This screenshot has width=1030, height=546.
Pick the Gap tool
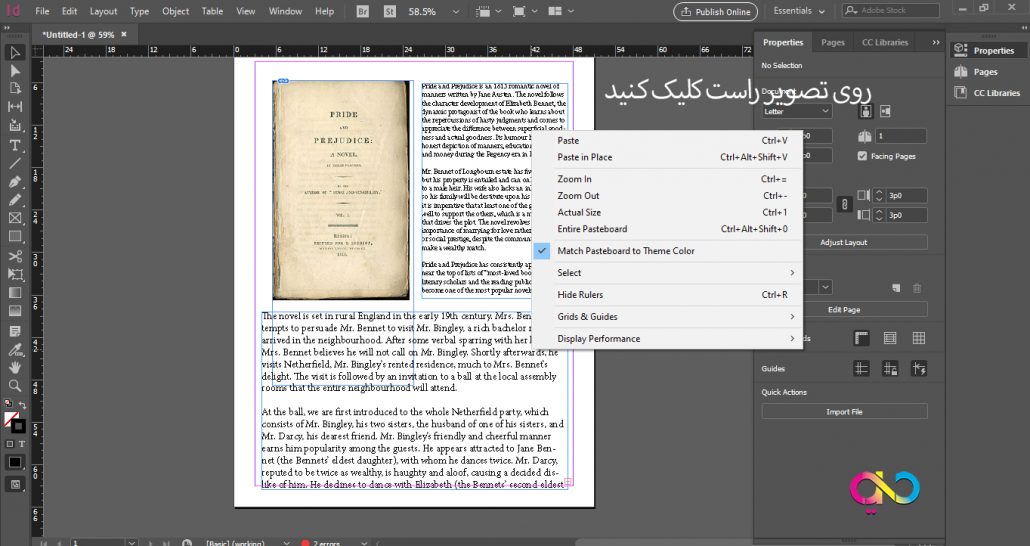pyautogui.click(x=15, y=106)
